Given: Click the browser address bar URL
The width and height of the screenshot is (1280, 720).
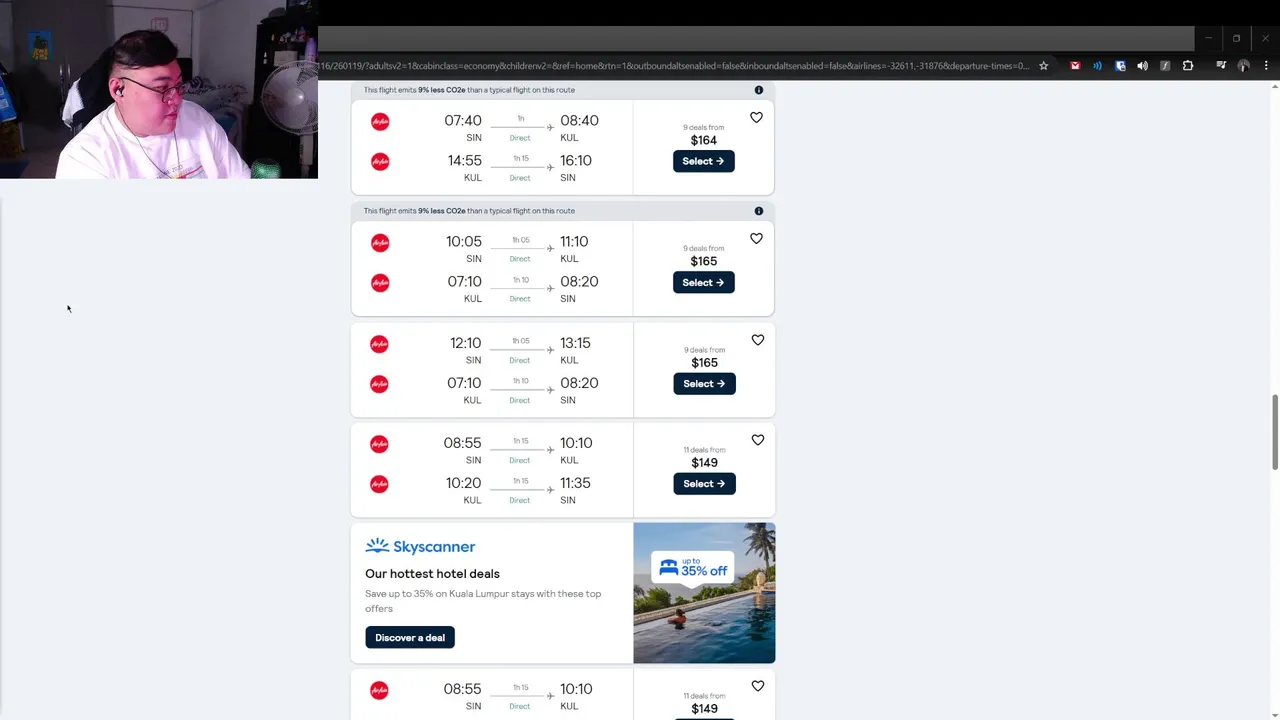Looking at the screenshot, I should point(675,66).
